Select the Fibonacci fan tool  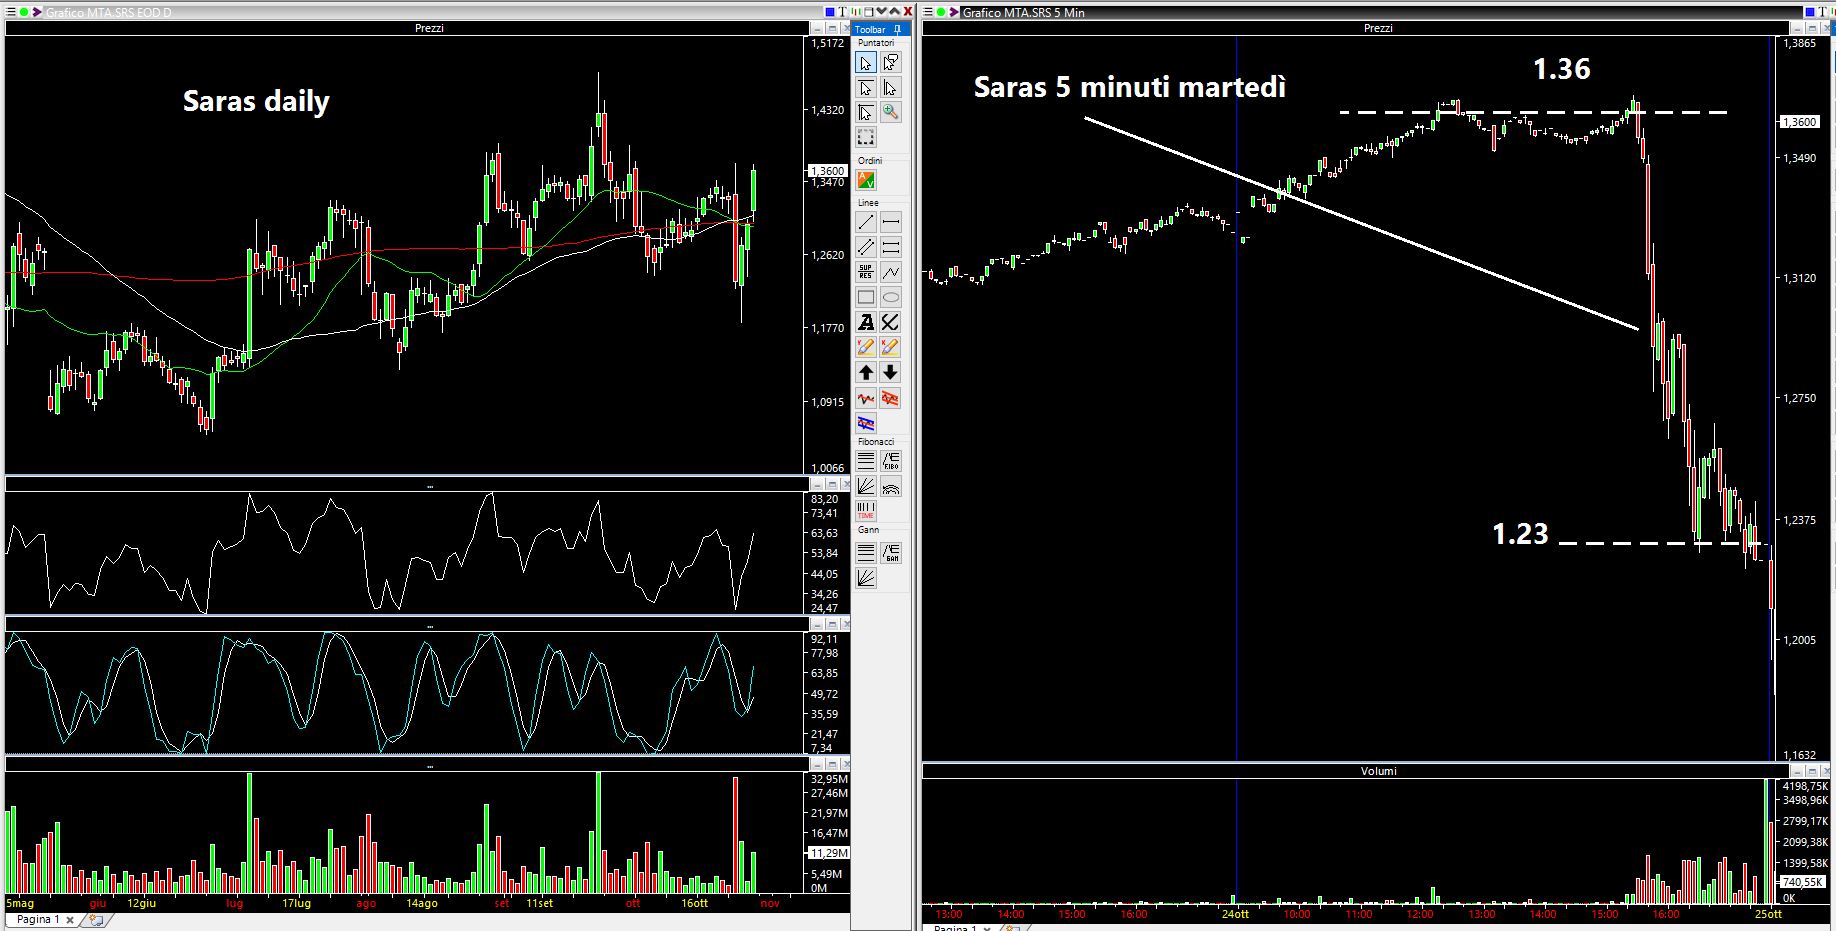[866, 486]
